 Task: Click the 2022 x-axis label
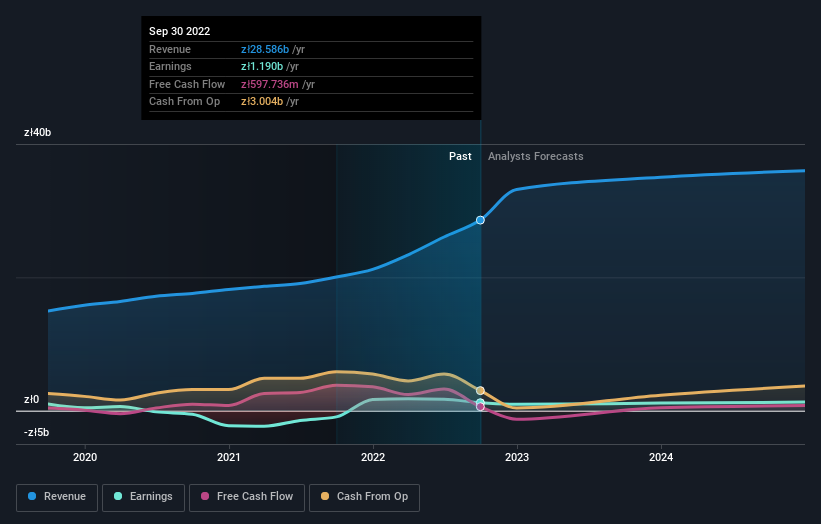click(x=373, y=458)
